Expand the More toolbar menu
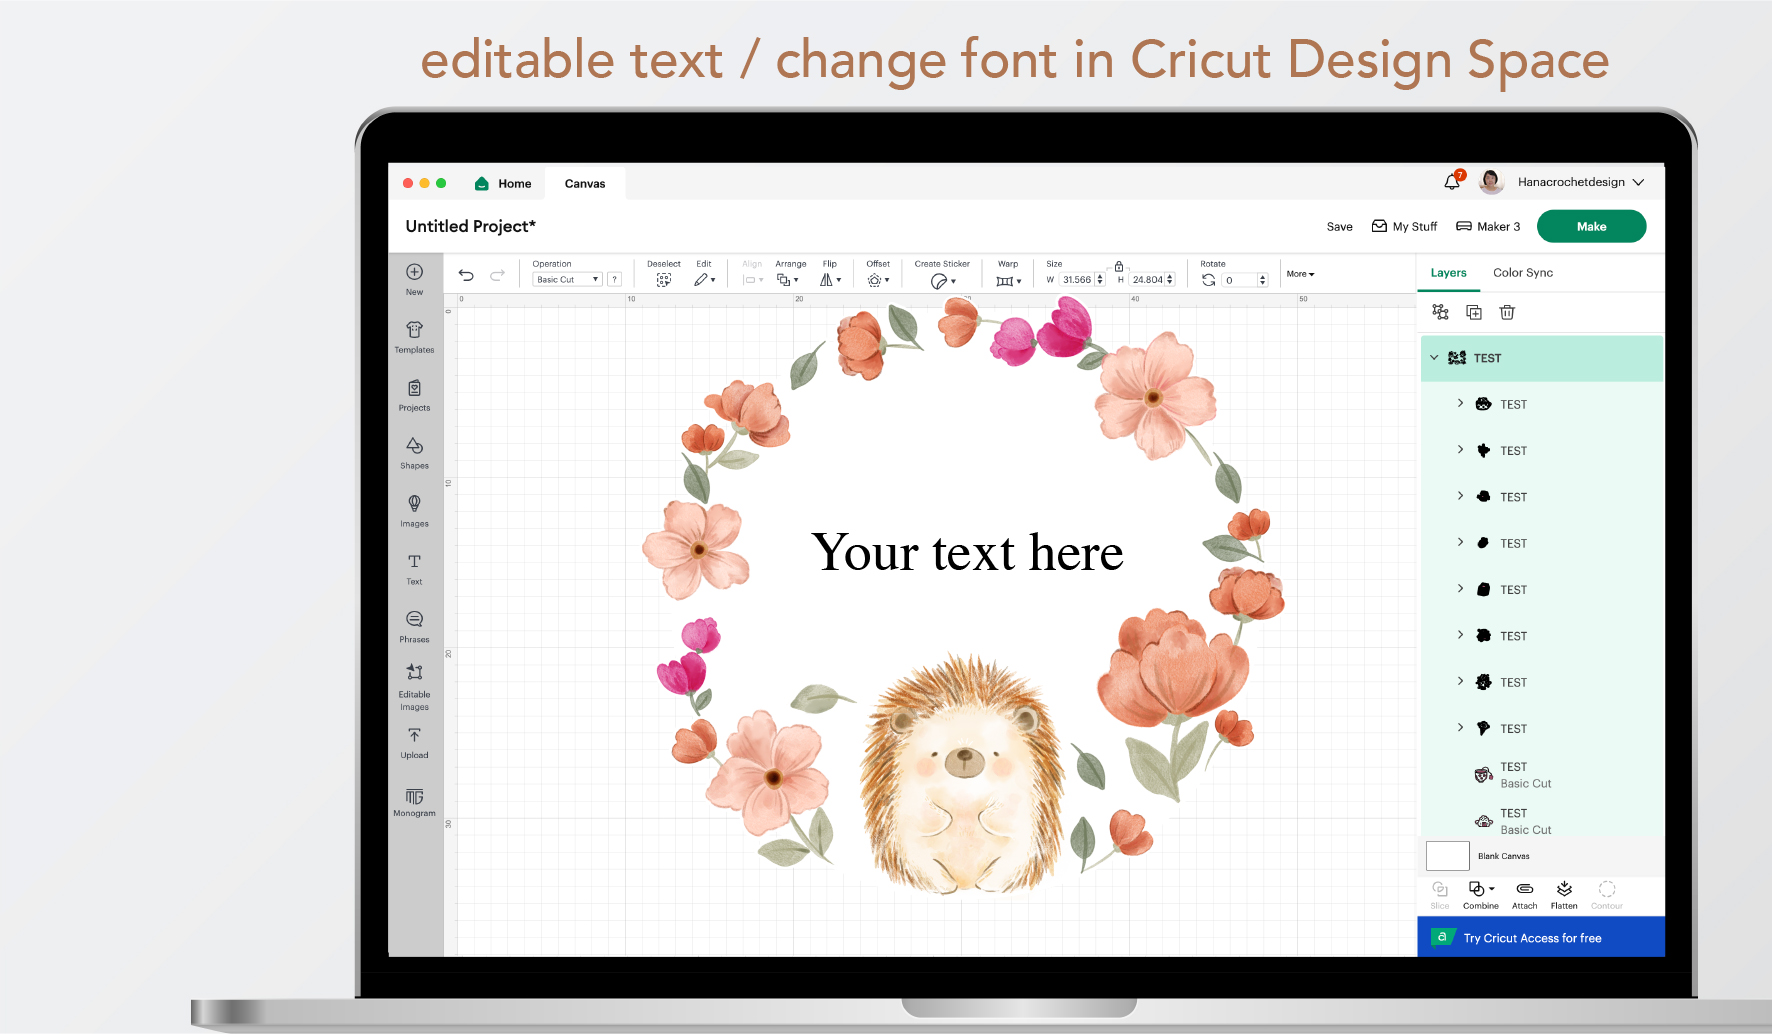 click(x=1300, y=274)
